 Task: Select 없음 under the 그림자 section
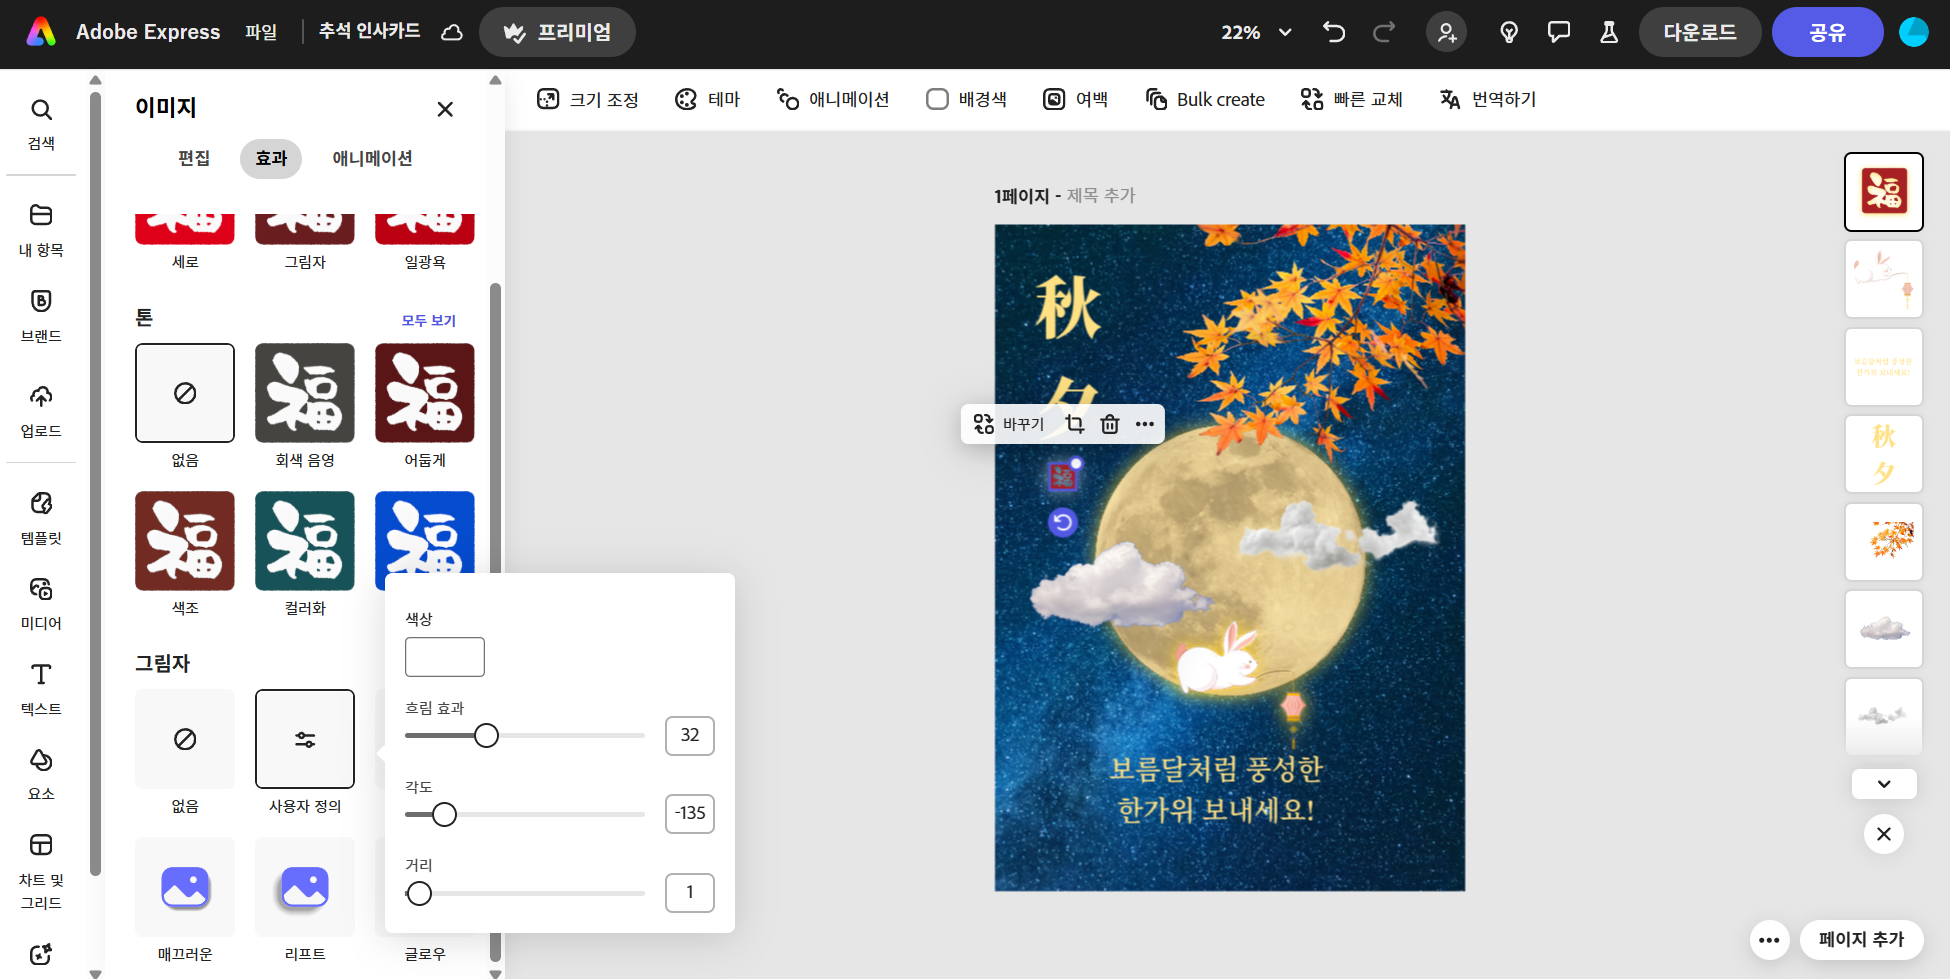tap(185, 739)
